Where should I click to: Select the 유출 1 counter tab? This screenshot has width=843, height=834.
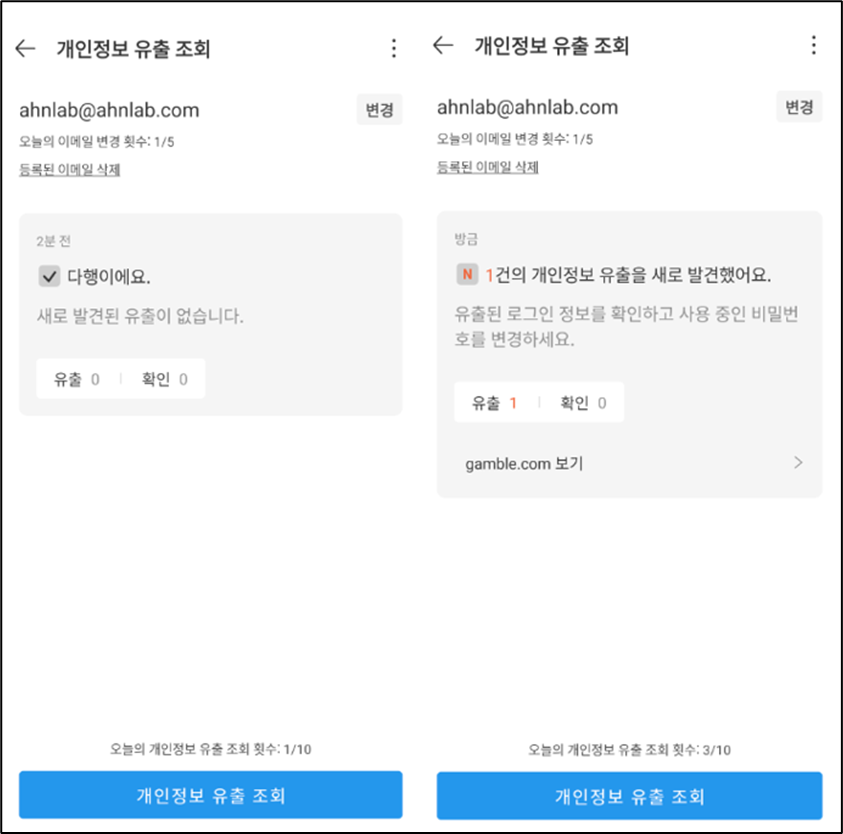[x=495, y=403]
